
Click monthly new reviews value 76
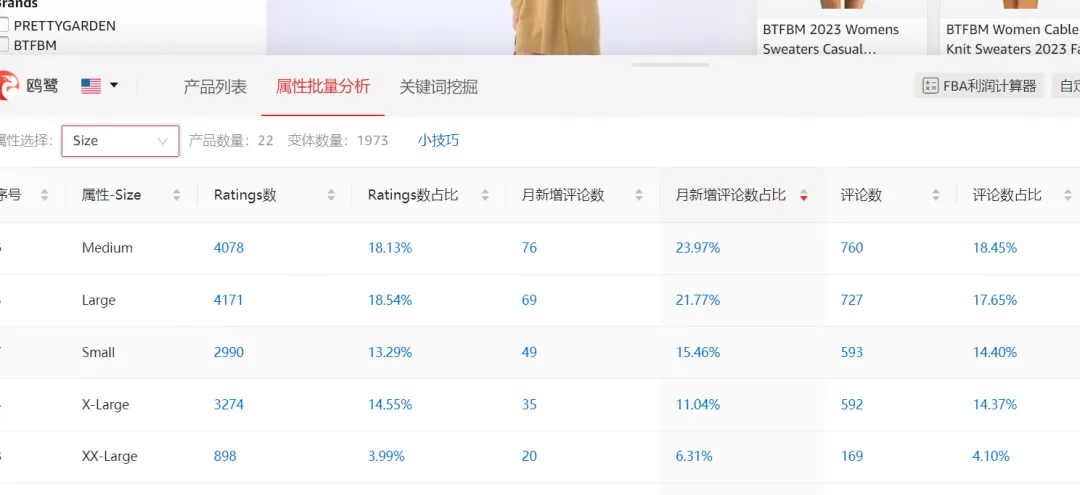tap(529, 248)
